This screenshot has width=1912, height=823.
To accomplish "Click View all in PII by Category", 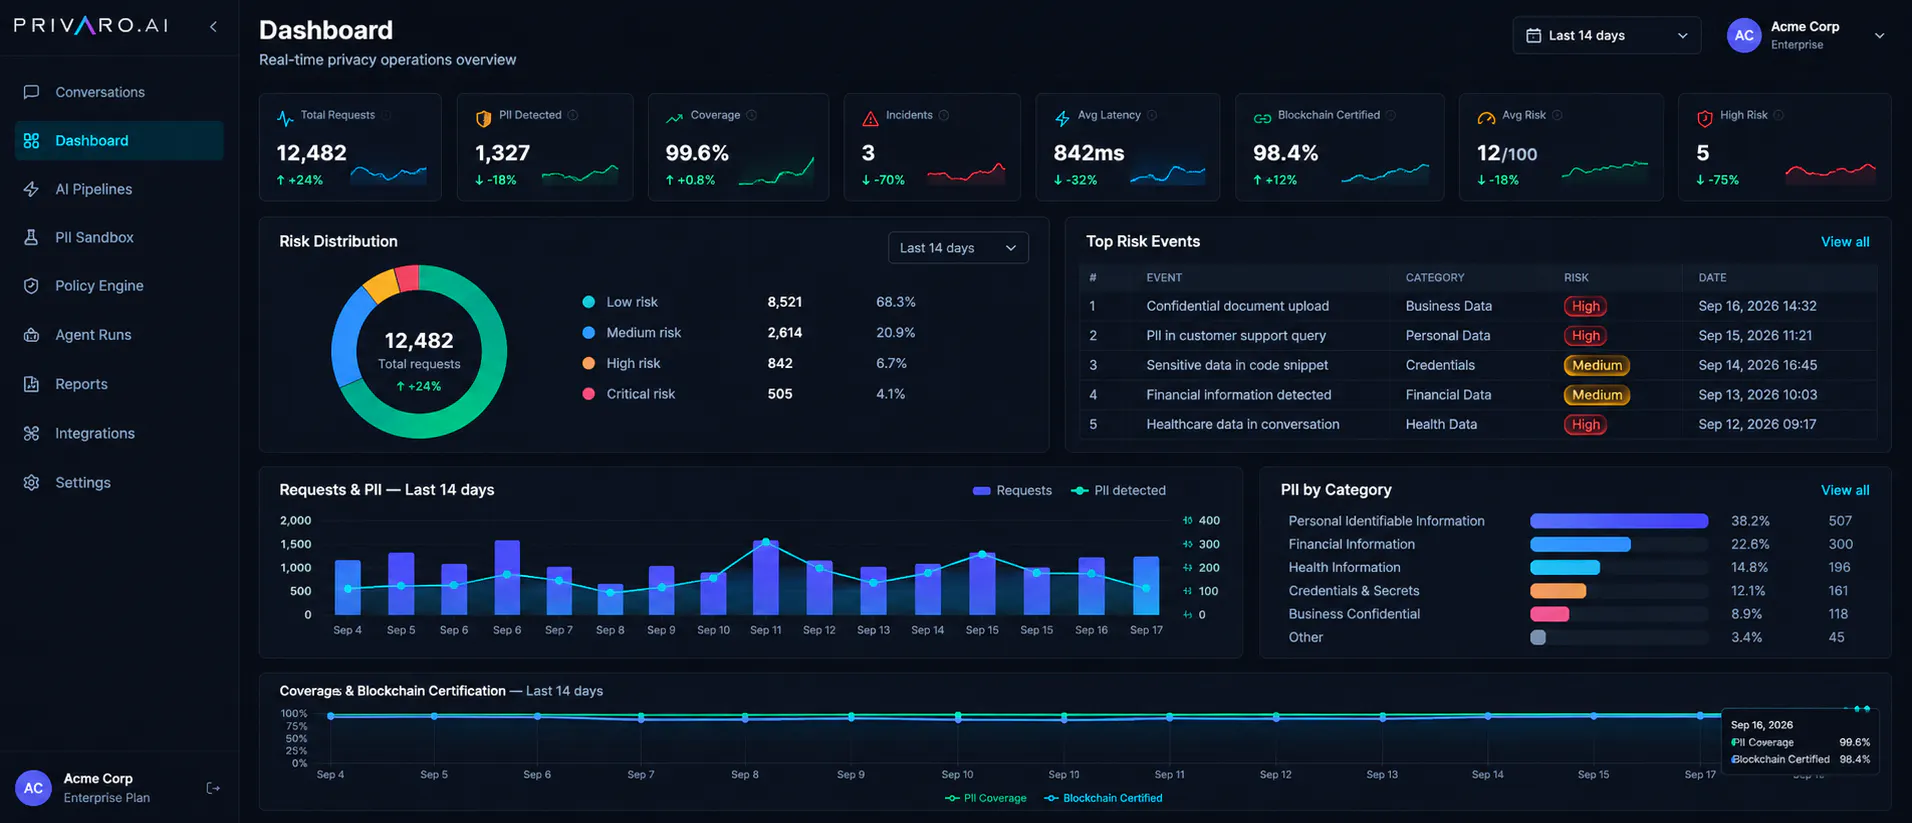I will (x=1845, y=490).
